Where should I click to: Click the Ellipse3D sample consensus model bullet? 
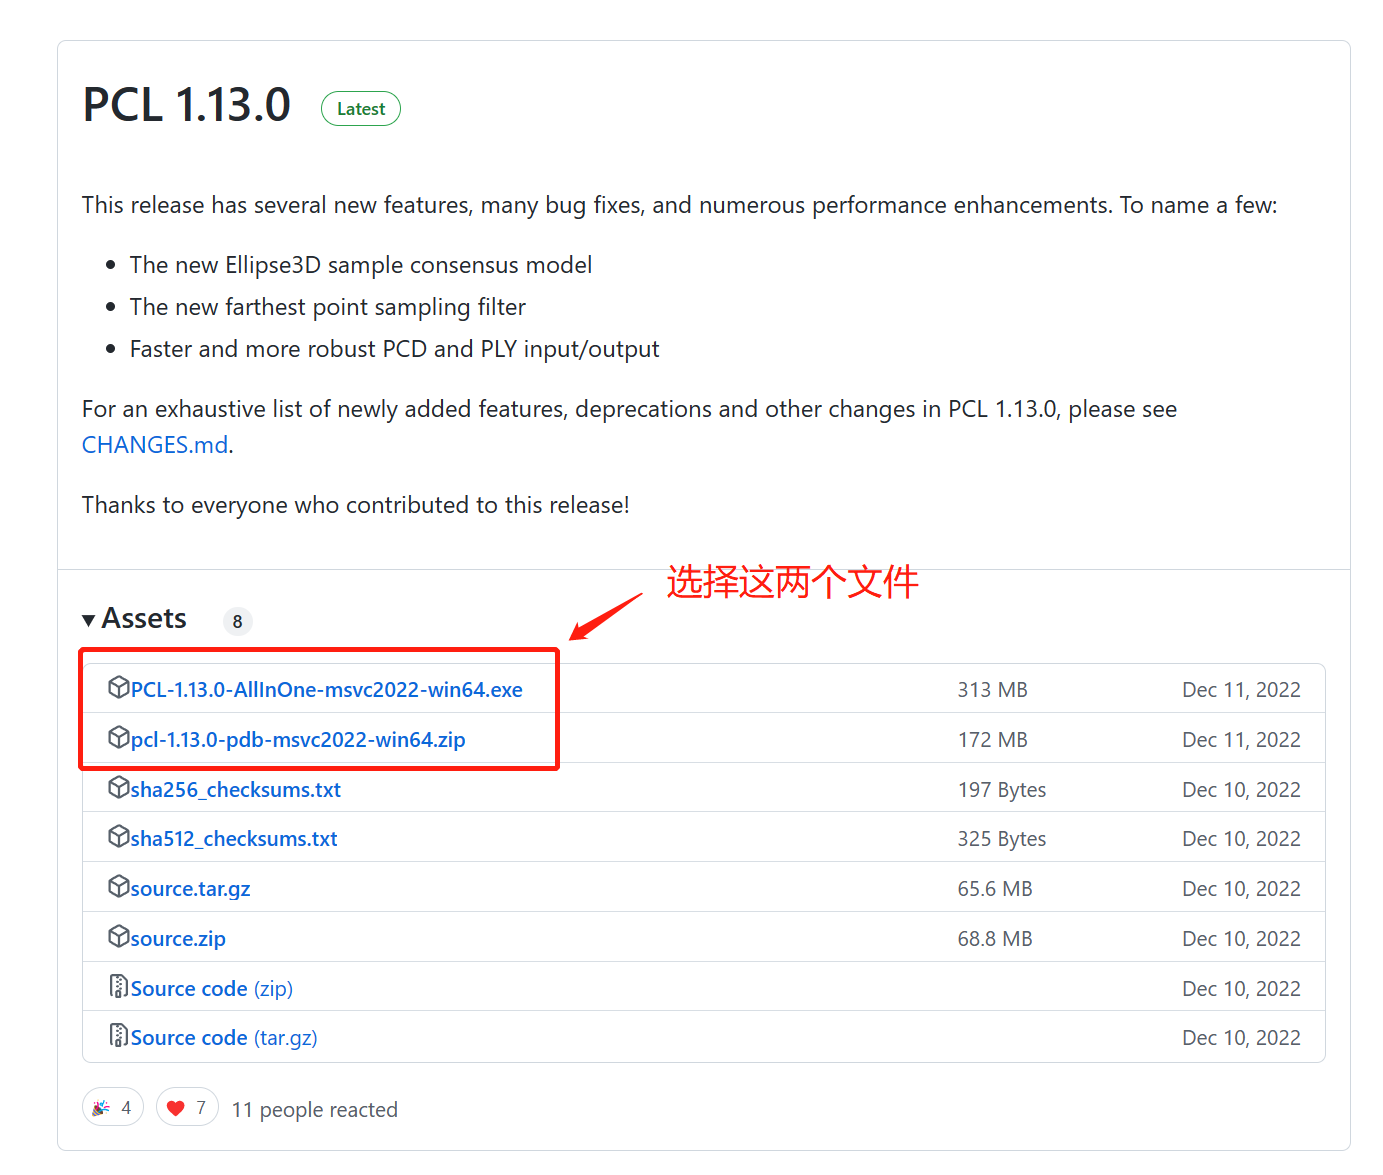pyautogui.click(x=361, y=265)
